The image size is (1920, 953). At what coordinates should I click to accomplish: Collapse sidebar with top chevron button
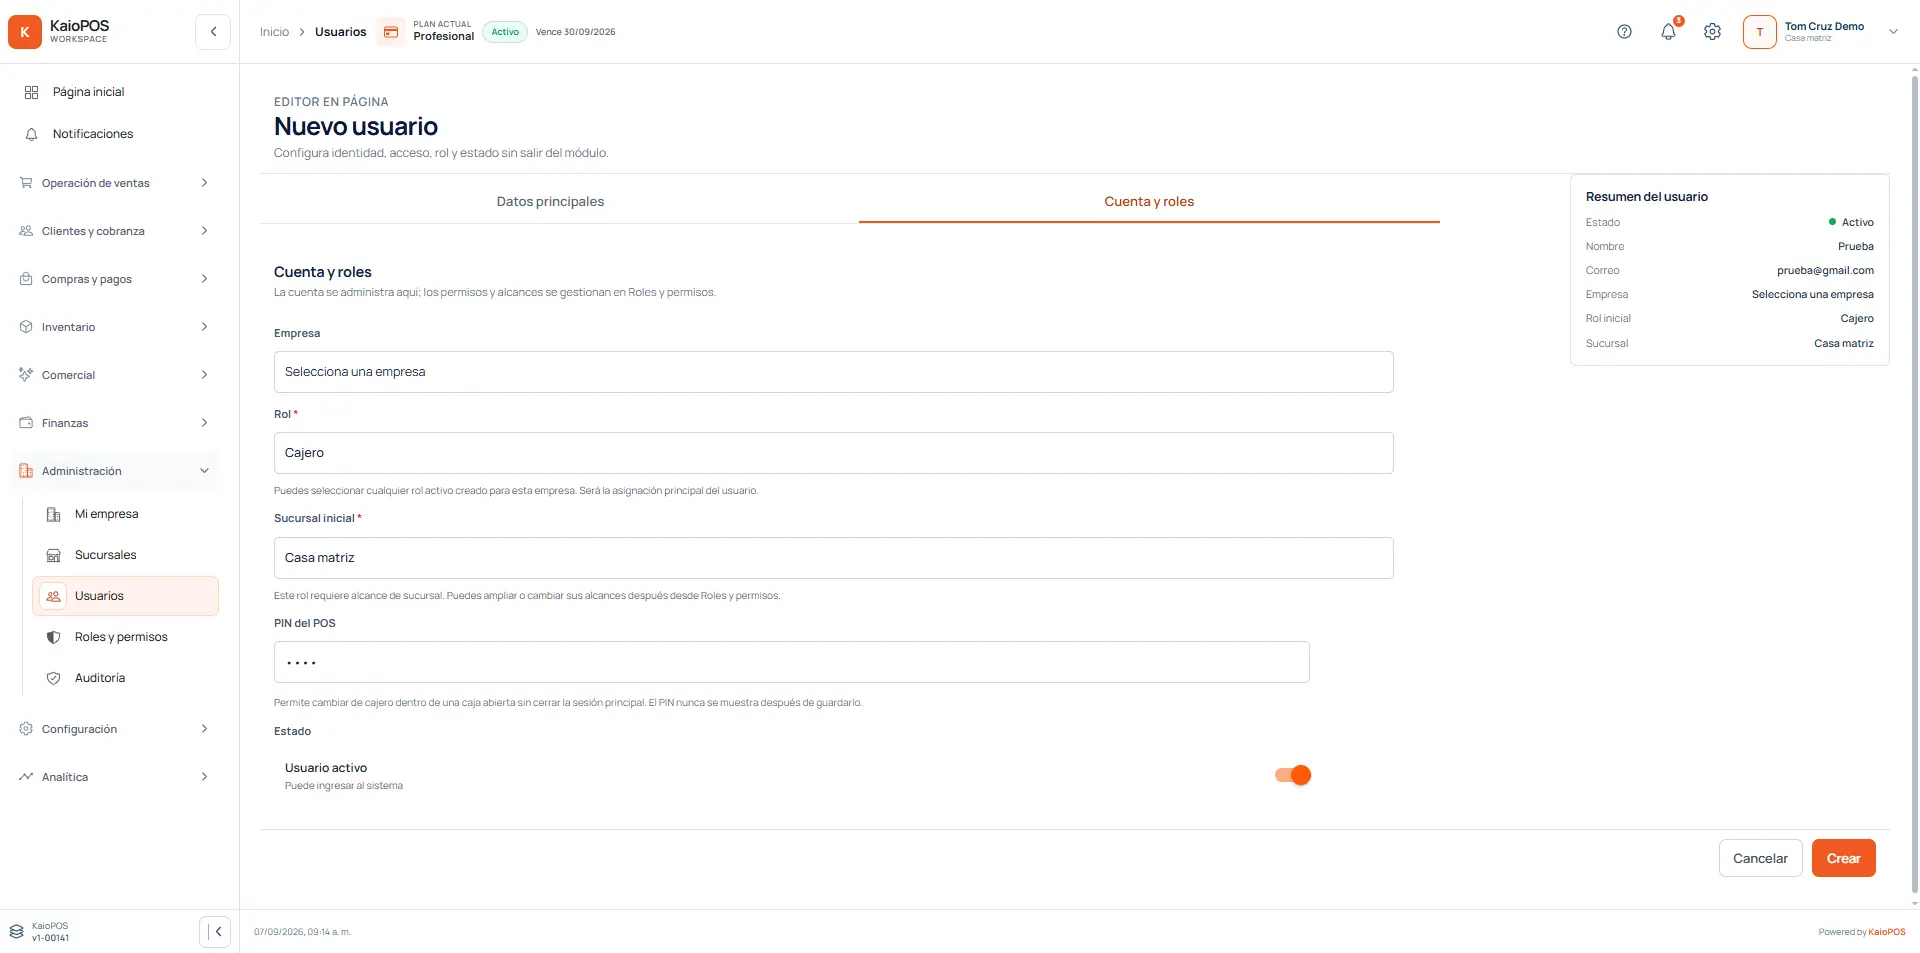point(213,32)
